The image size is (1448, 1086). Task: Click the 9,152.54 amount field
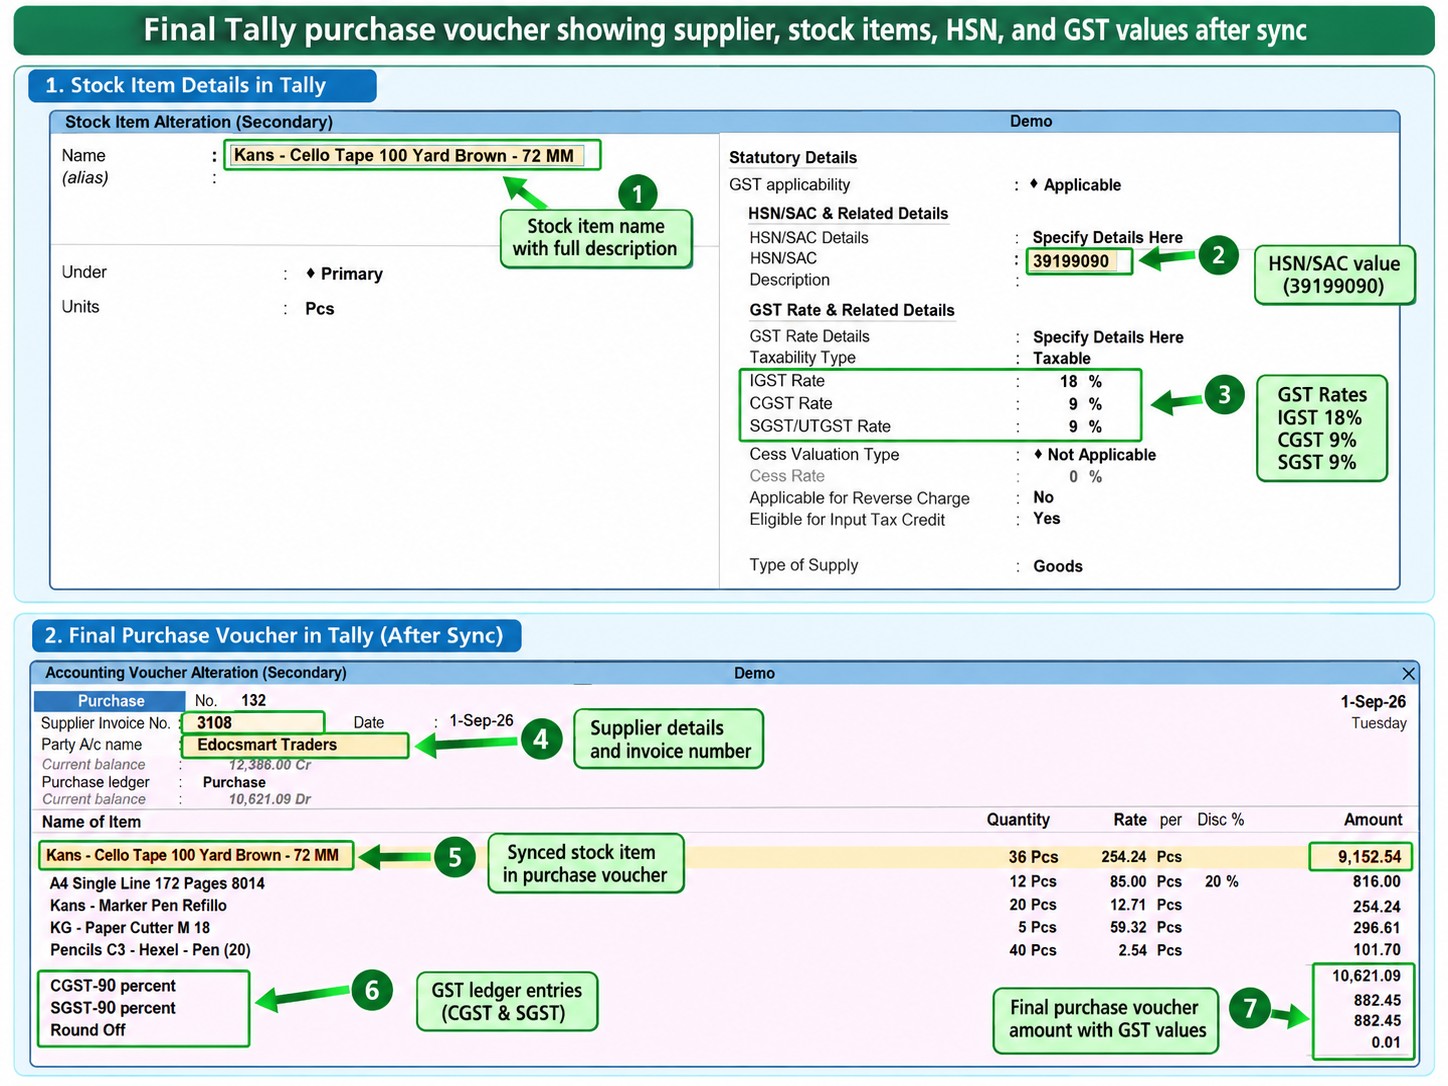click(1360, 856)
